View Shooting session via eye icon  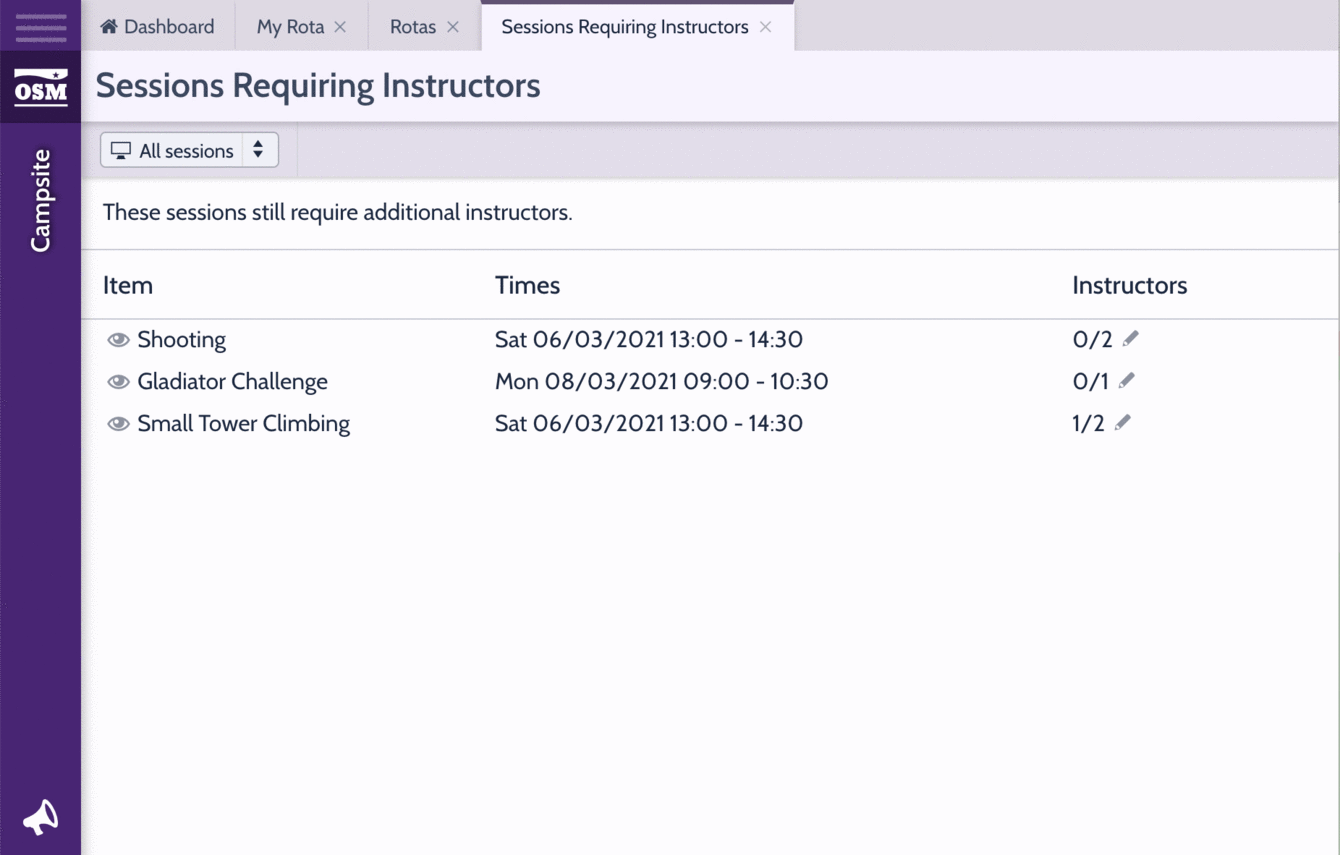click(x=118, y=340)
